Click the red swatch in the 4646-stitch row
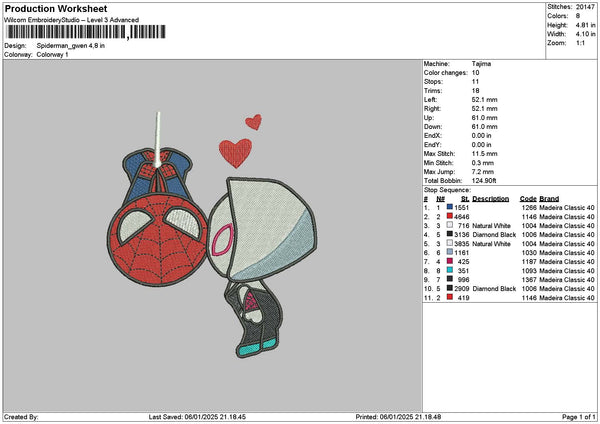 (x=450, y=216)
